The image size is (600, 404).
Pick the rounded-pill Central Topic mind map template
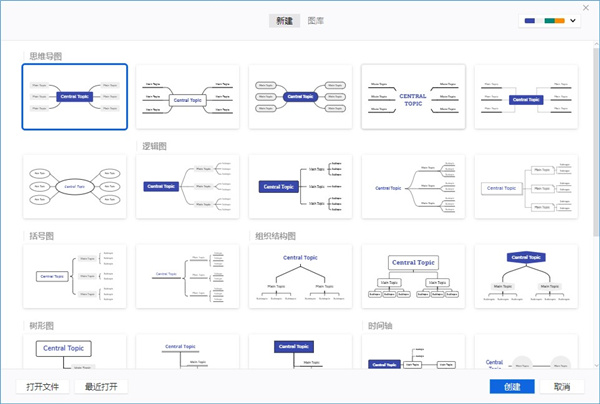click(x=300, y=97)
